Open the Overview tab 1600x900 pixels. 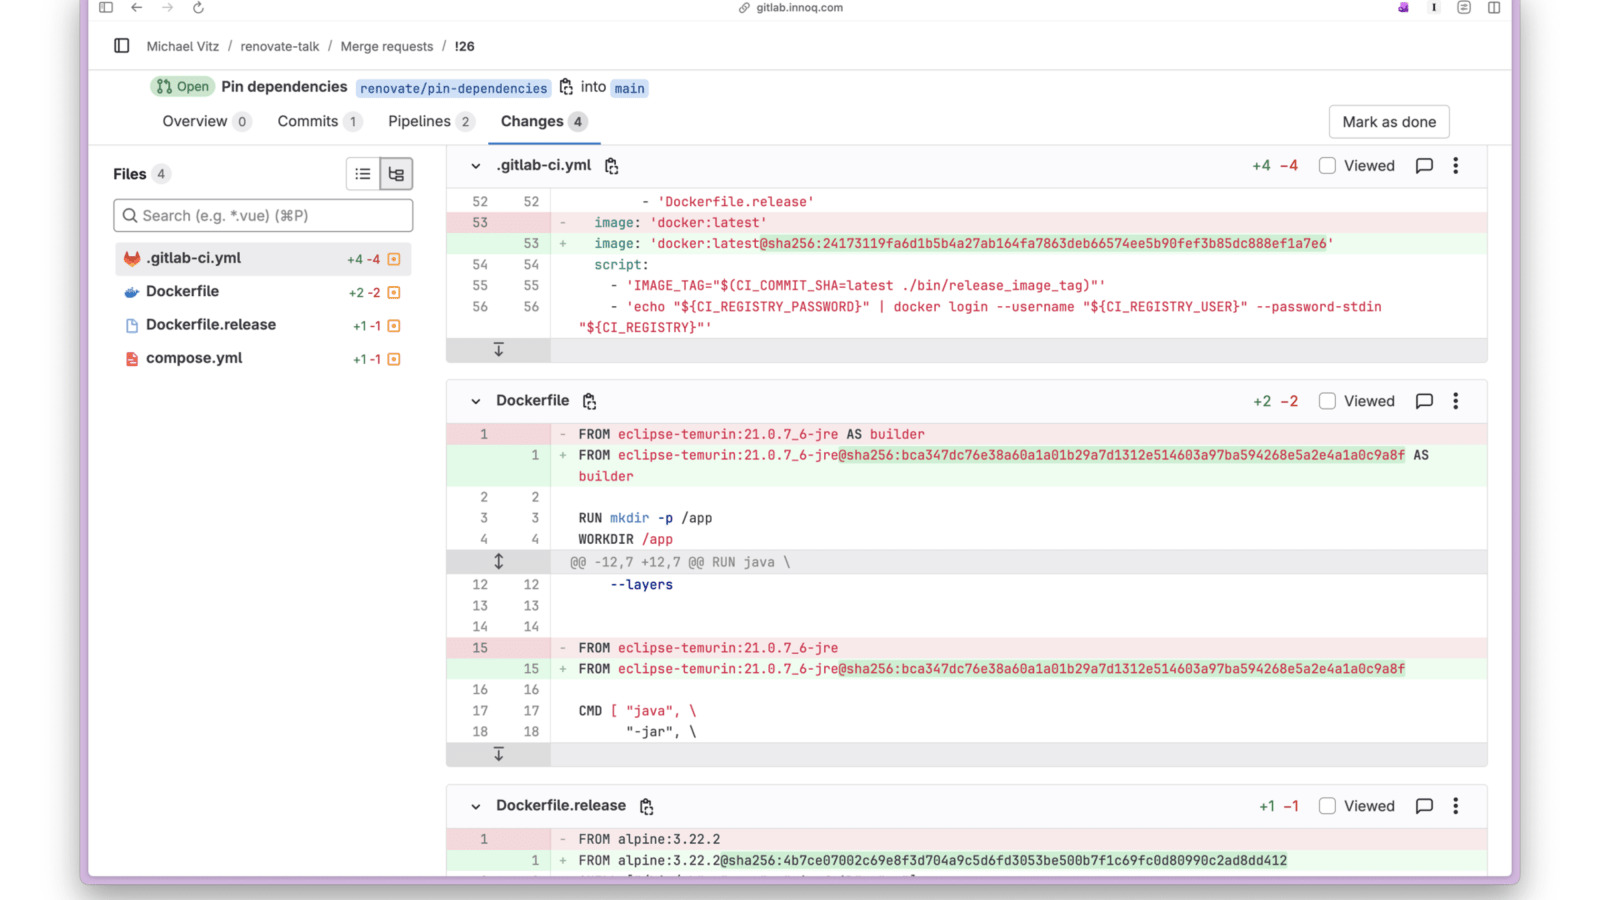coord(206,122)
